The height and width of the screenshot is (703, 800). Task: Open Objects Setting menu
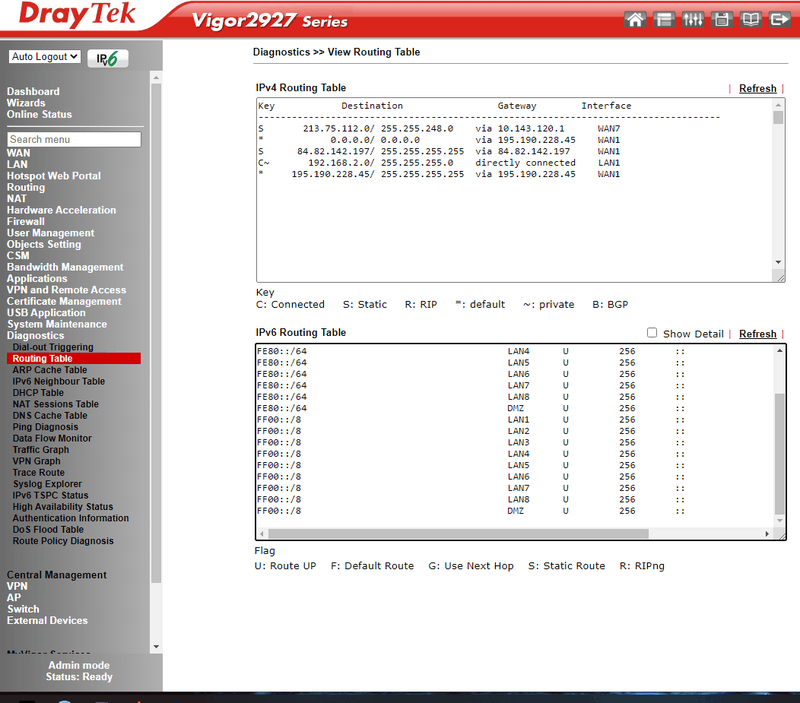[x=44, y=244]
